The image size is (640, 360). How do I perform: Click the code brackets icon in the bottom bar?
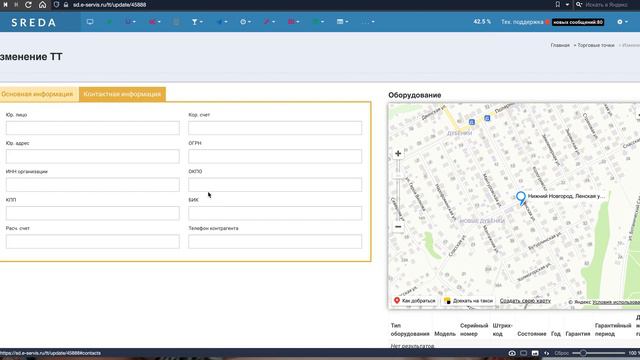coord(547,353)
